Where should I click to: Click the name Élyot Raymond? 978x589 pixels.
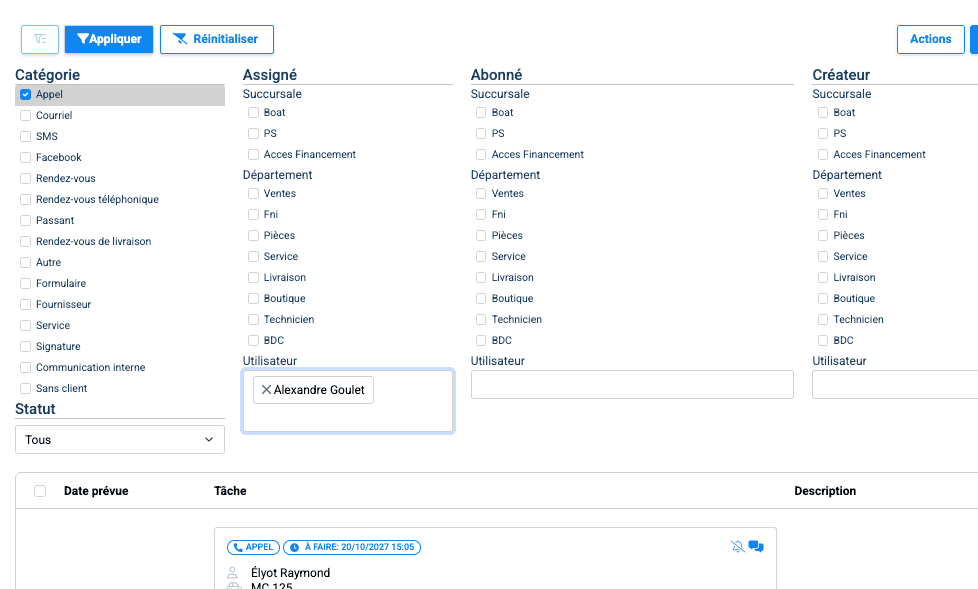[x=290, y=573]
